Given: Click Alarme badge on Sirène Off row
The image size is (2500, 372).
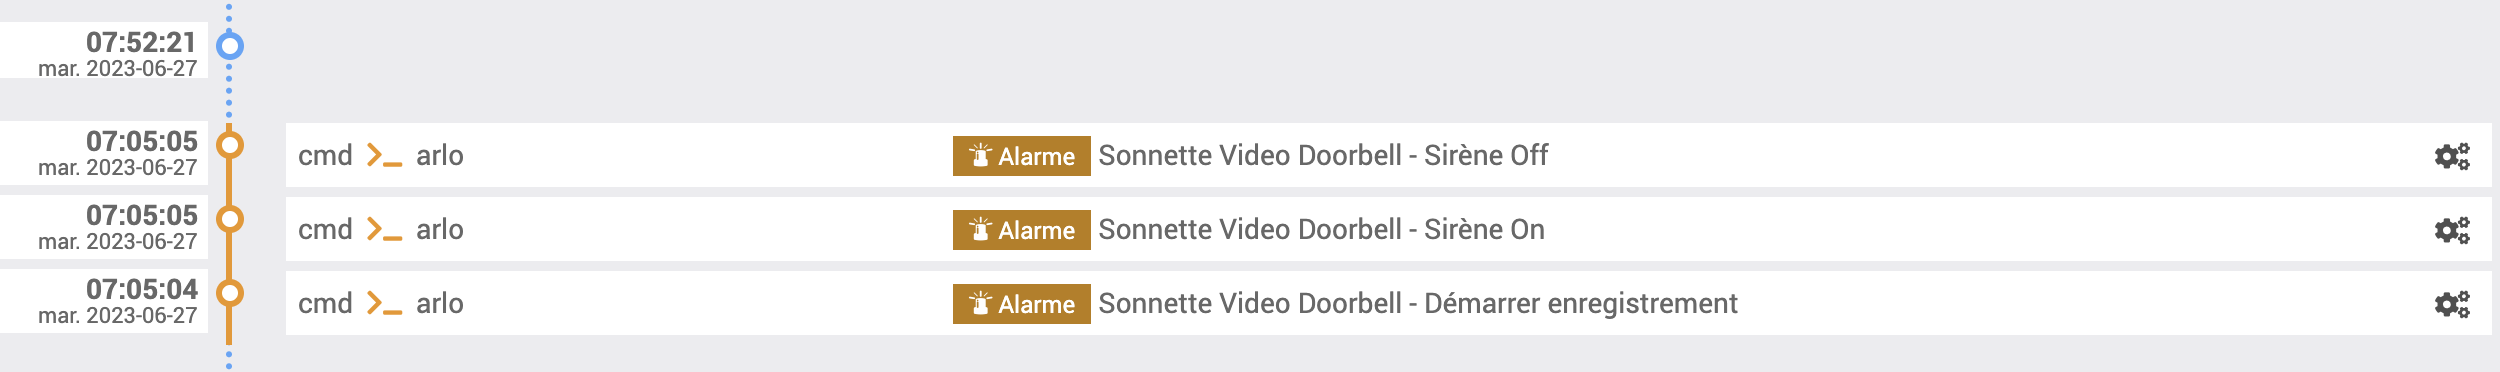Looking at the screenshot, I should (1021, 156).
